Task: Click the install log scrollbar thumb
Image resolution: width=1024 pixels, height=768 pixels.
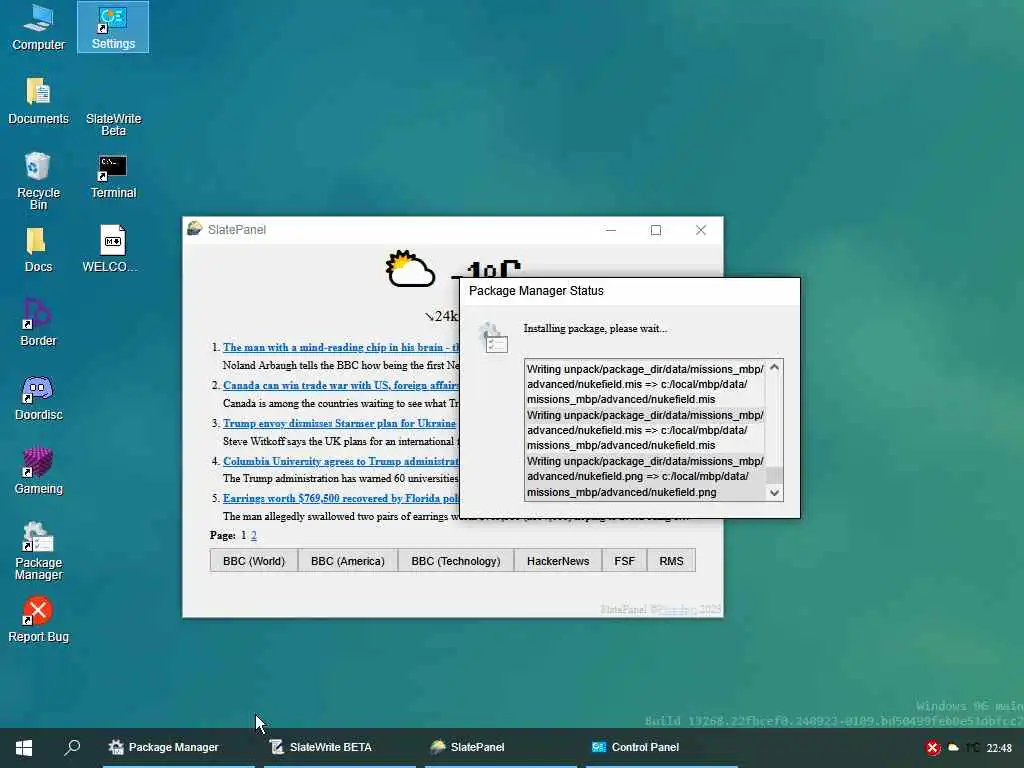Action: (x=775, y=475)
